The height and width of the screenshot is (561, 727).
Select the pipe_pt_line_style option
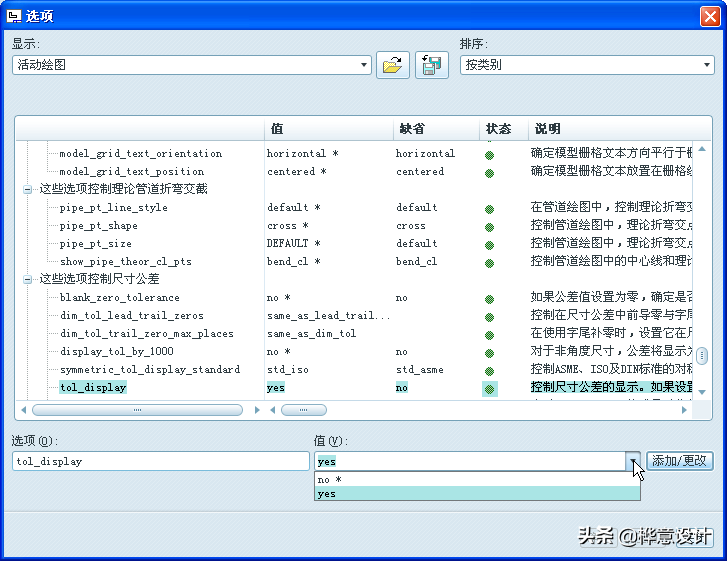point(114,208)
